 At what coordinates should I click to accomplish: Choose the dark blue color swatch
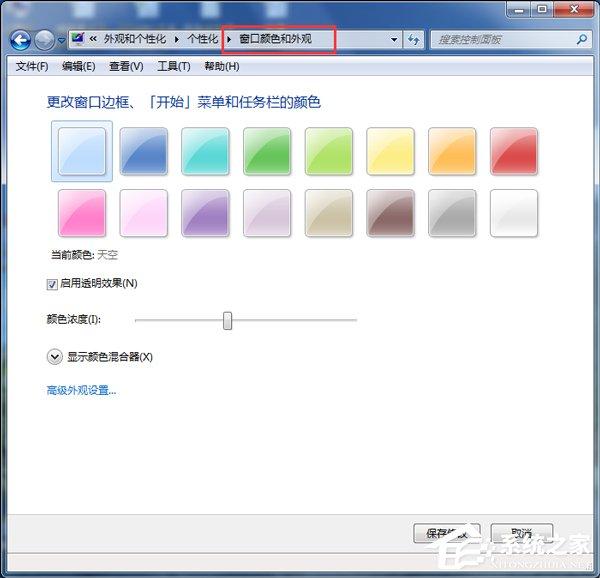pyautogui.click(x=143, y=151)
